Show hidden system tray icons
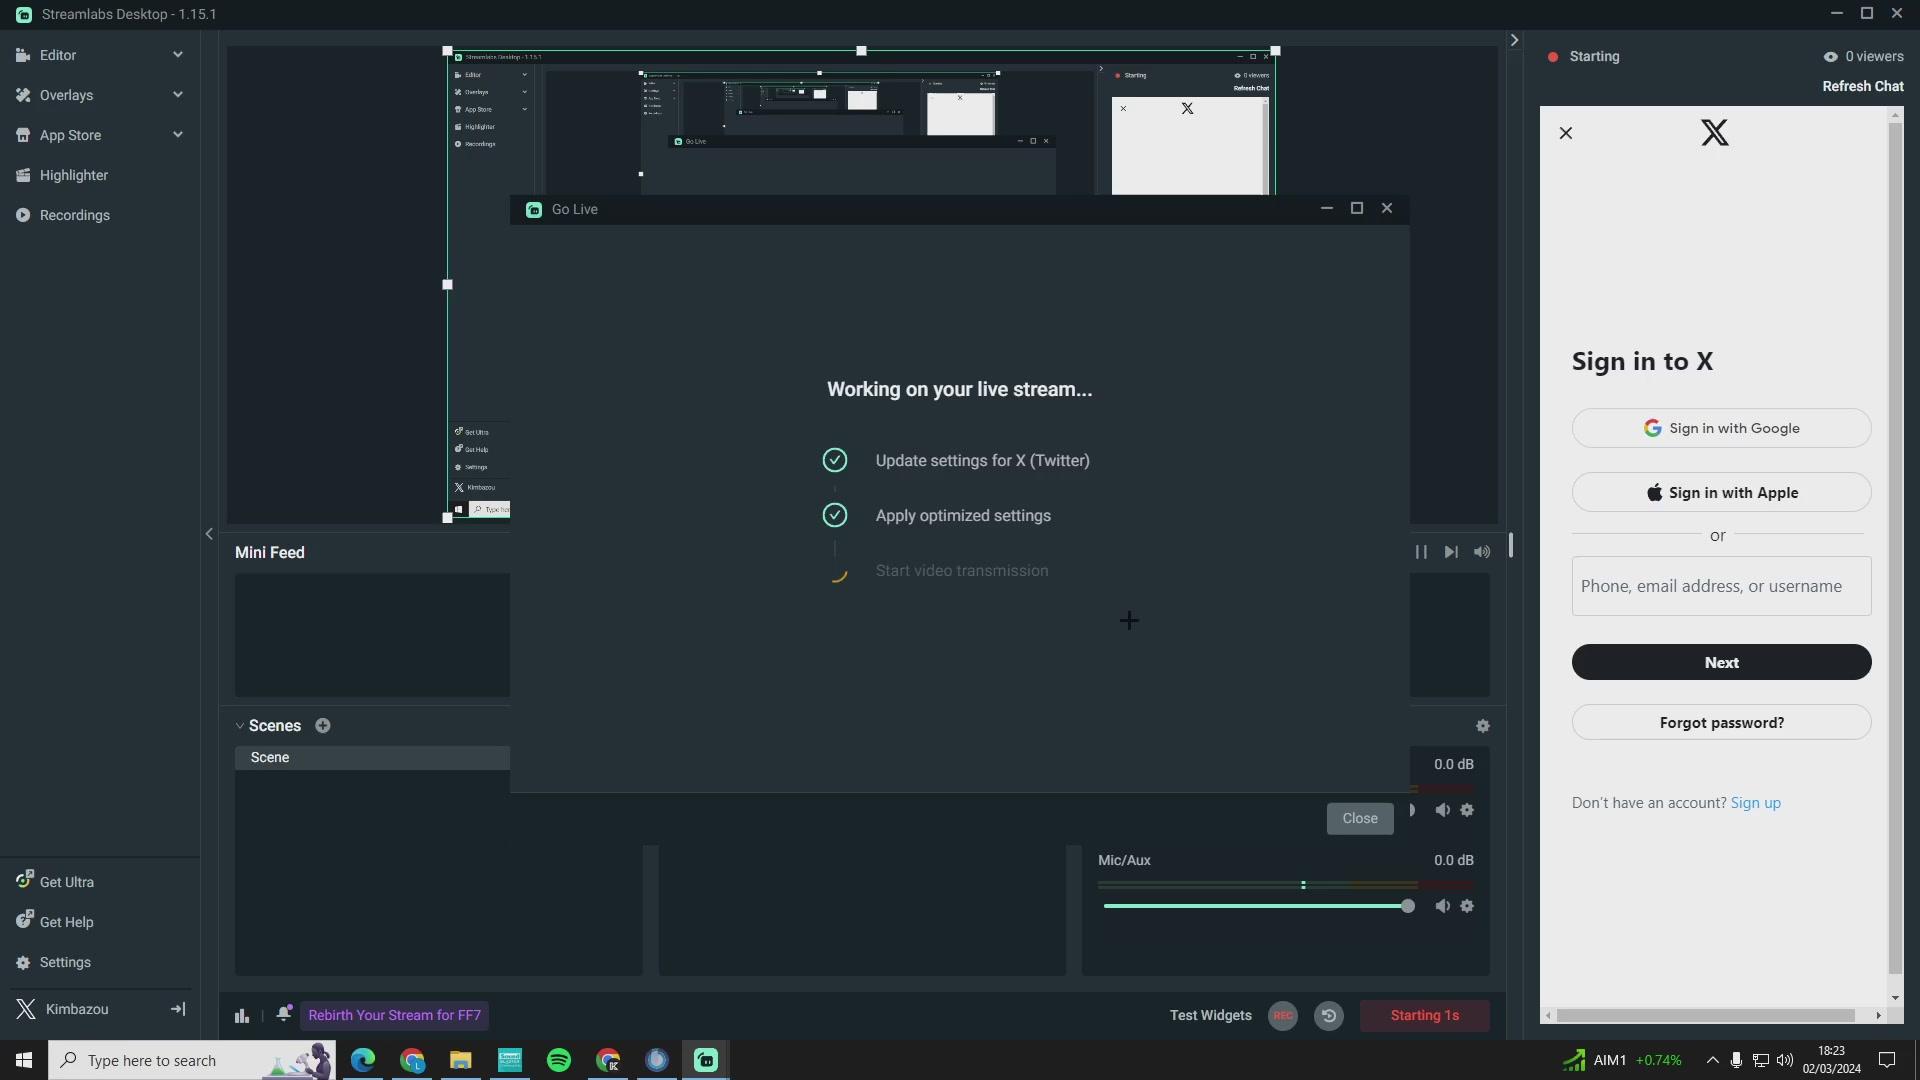 (1712, 1060)
